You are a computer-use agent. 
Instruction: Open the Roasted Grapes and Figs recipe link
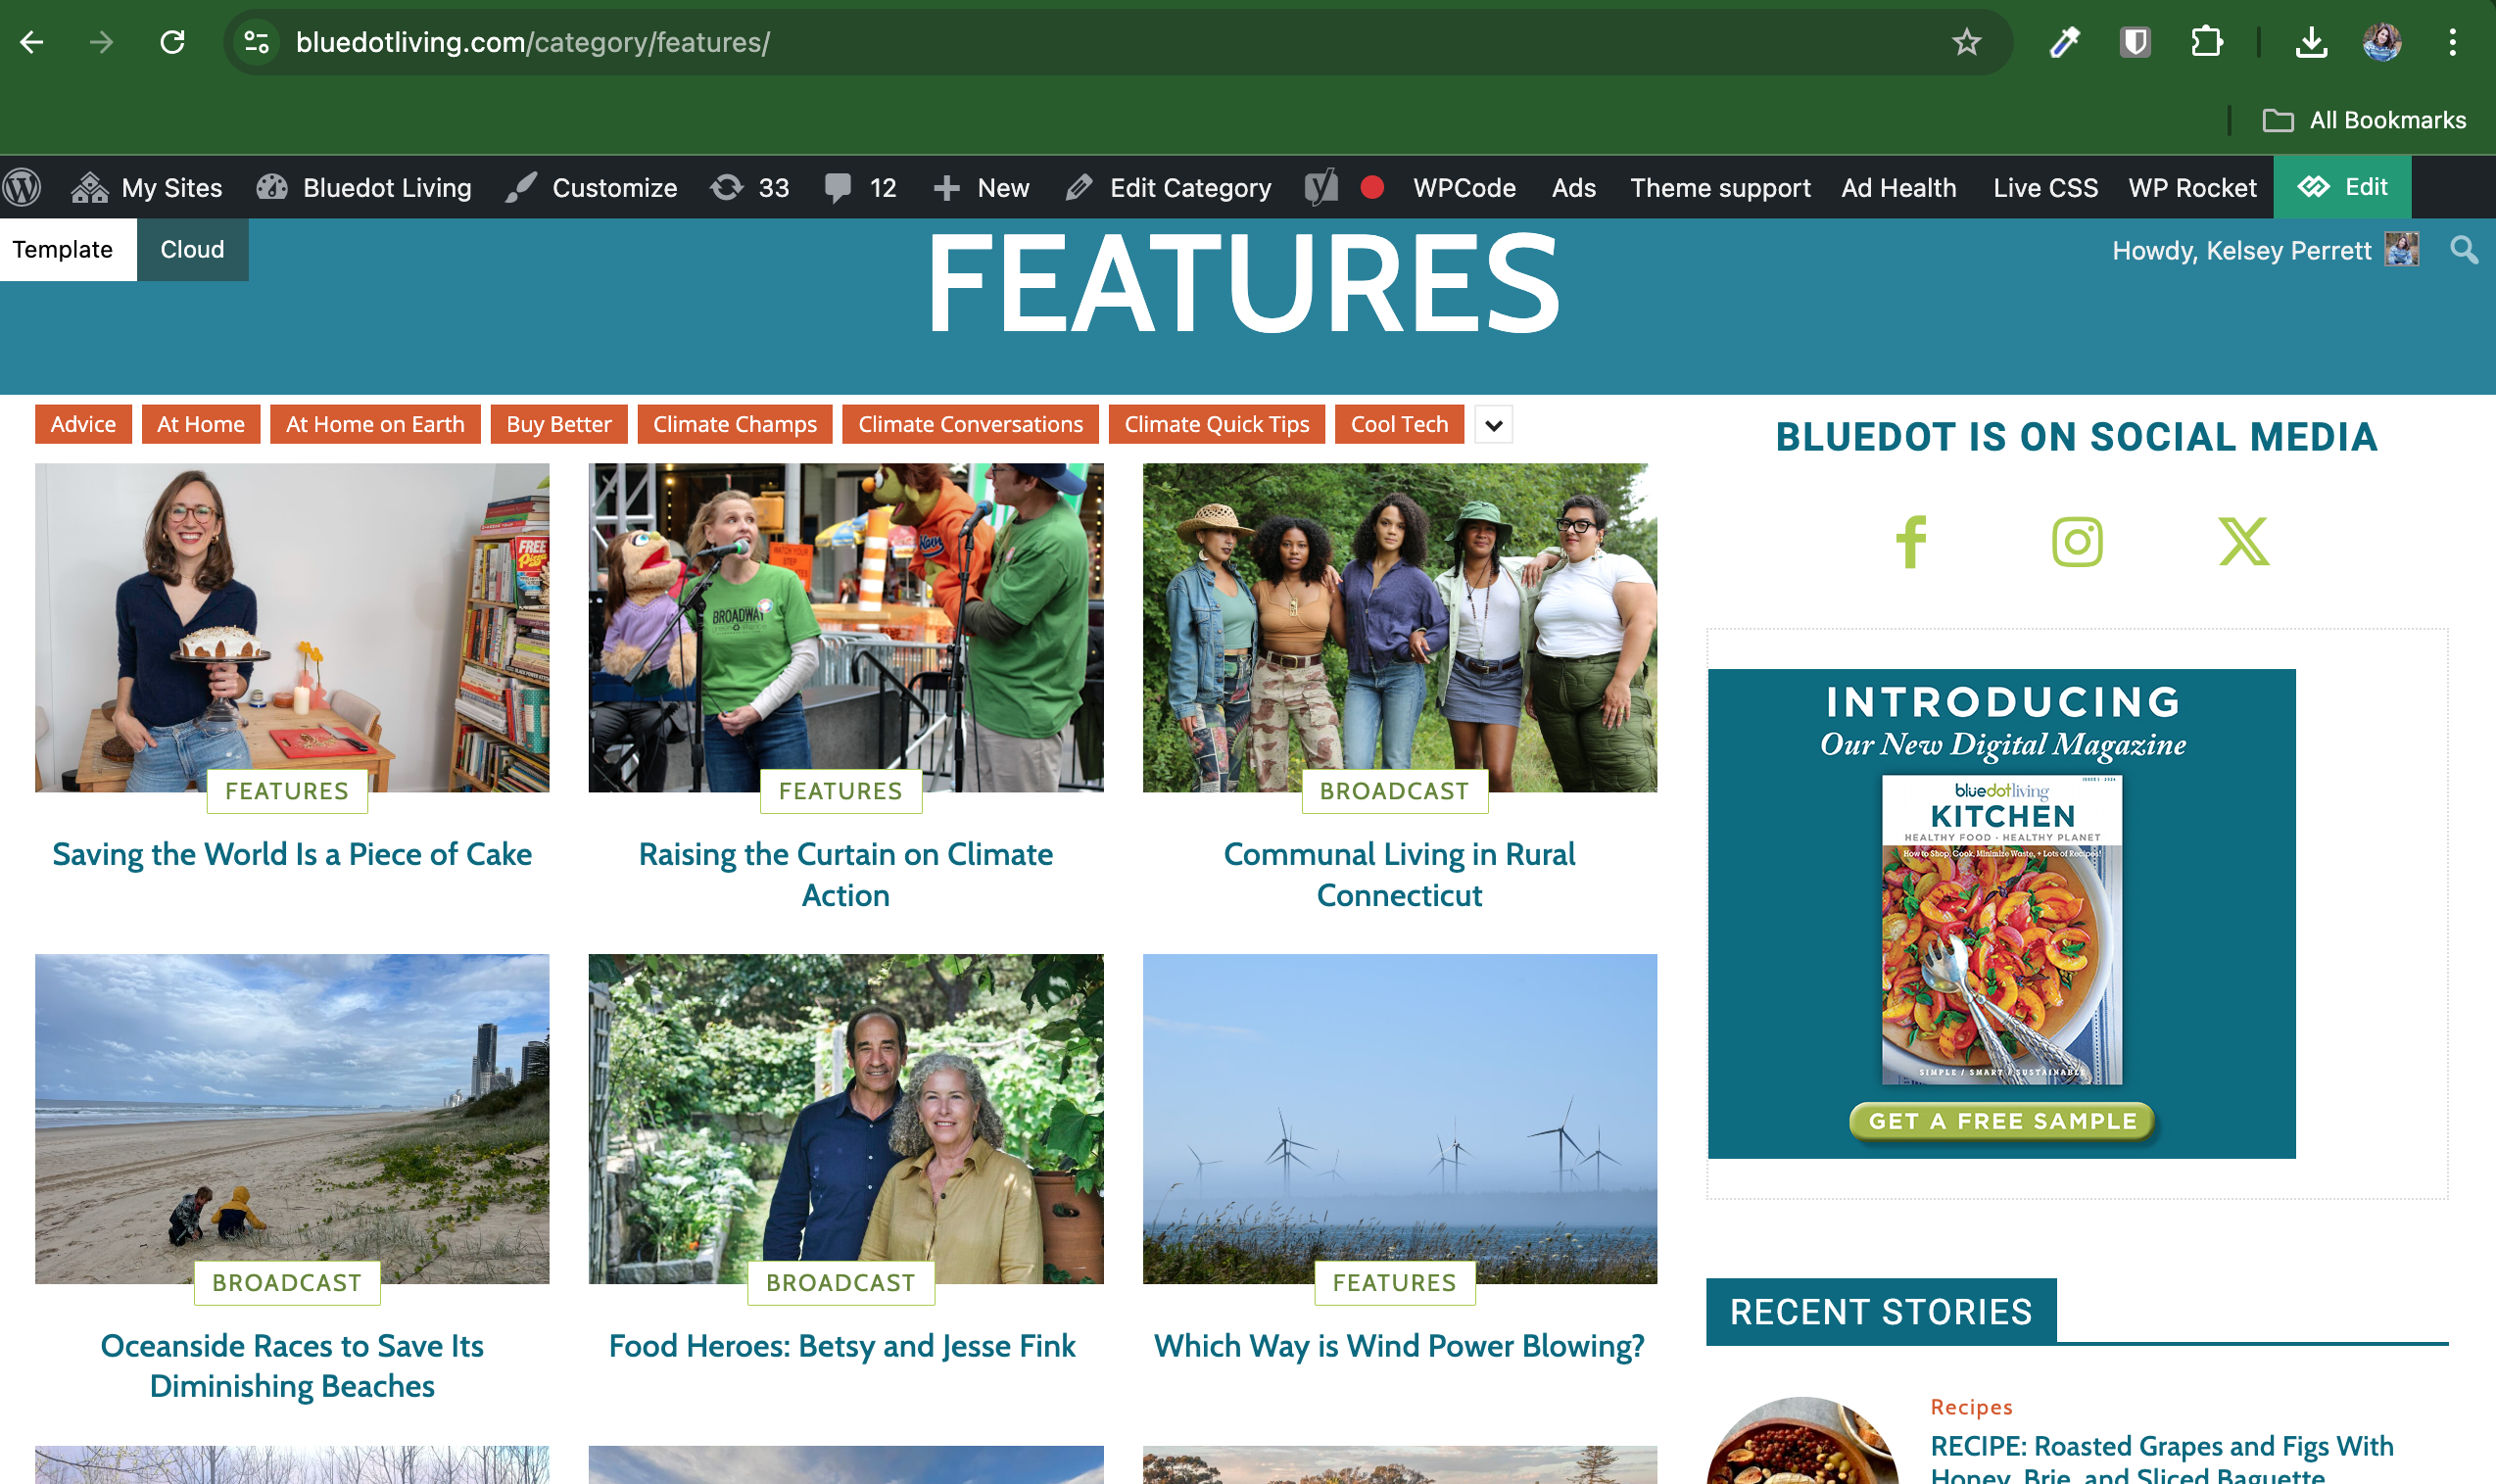pyautogui.click(x=2162, y=1460)
